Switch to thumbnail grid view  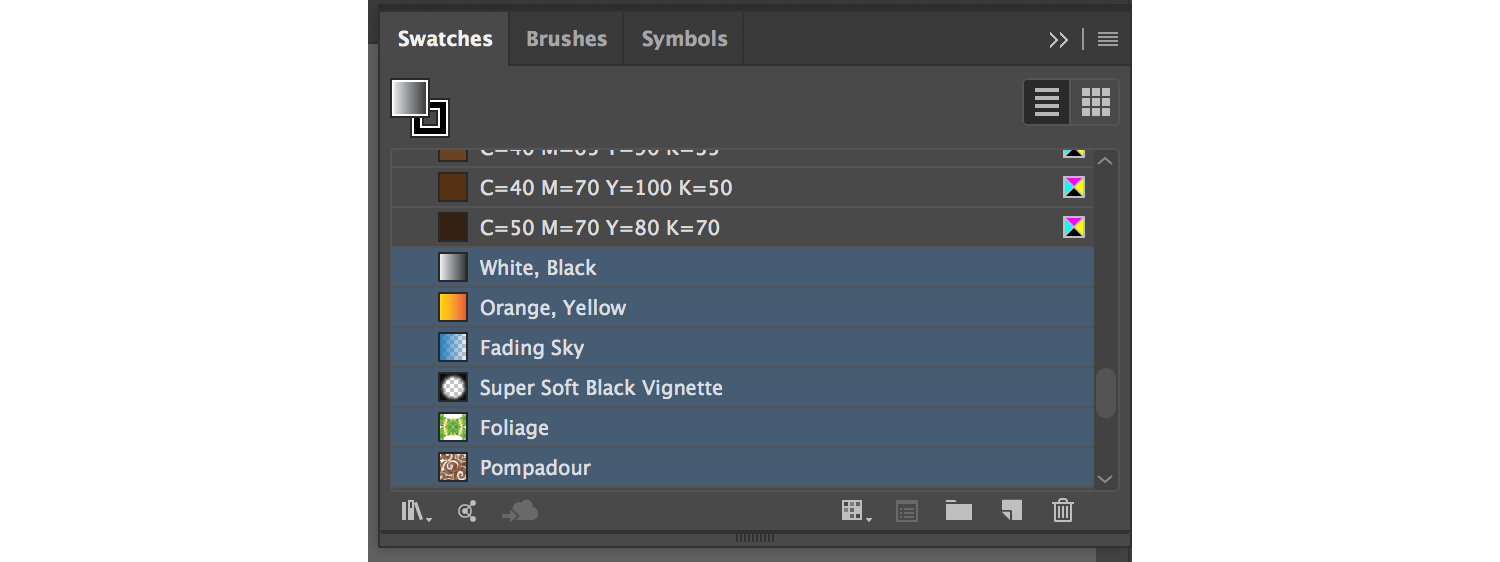pos(1096,102)
